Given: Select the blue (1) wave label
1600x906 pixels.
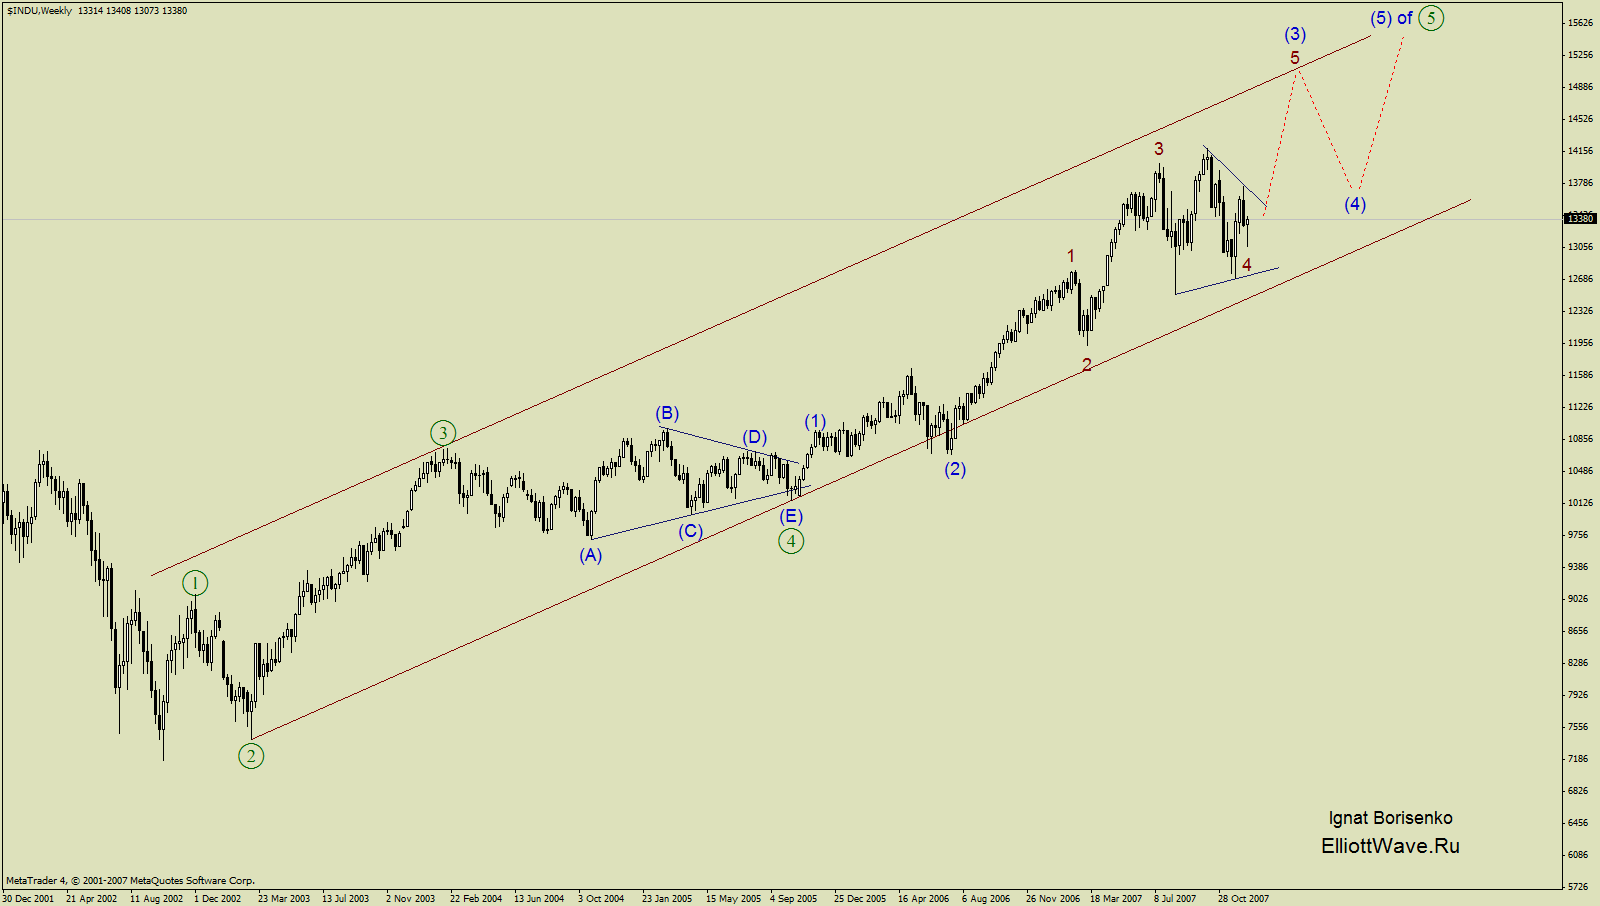Looking at the screenshot, I should (816, 421).
